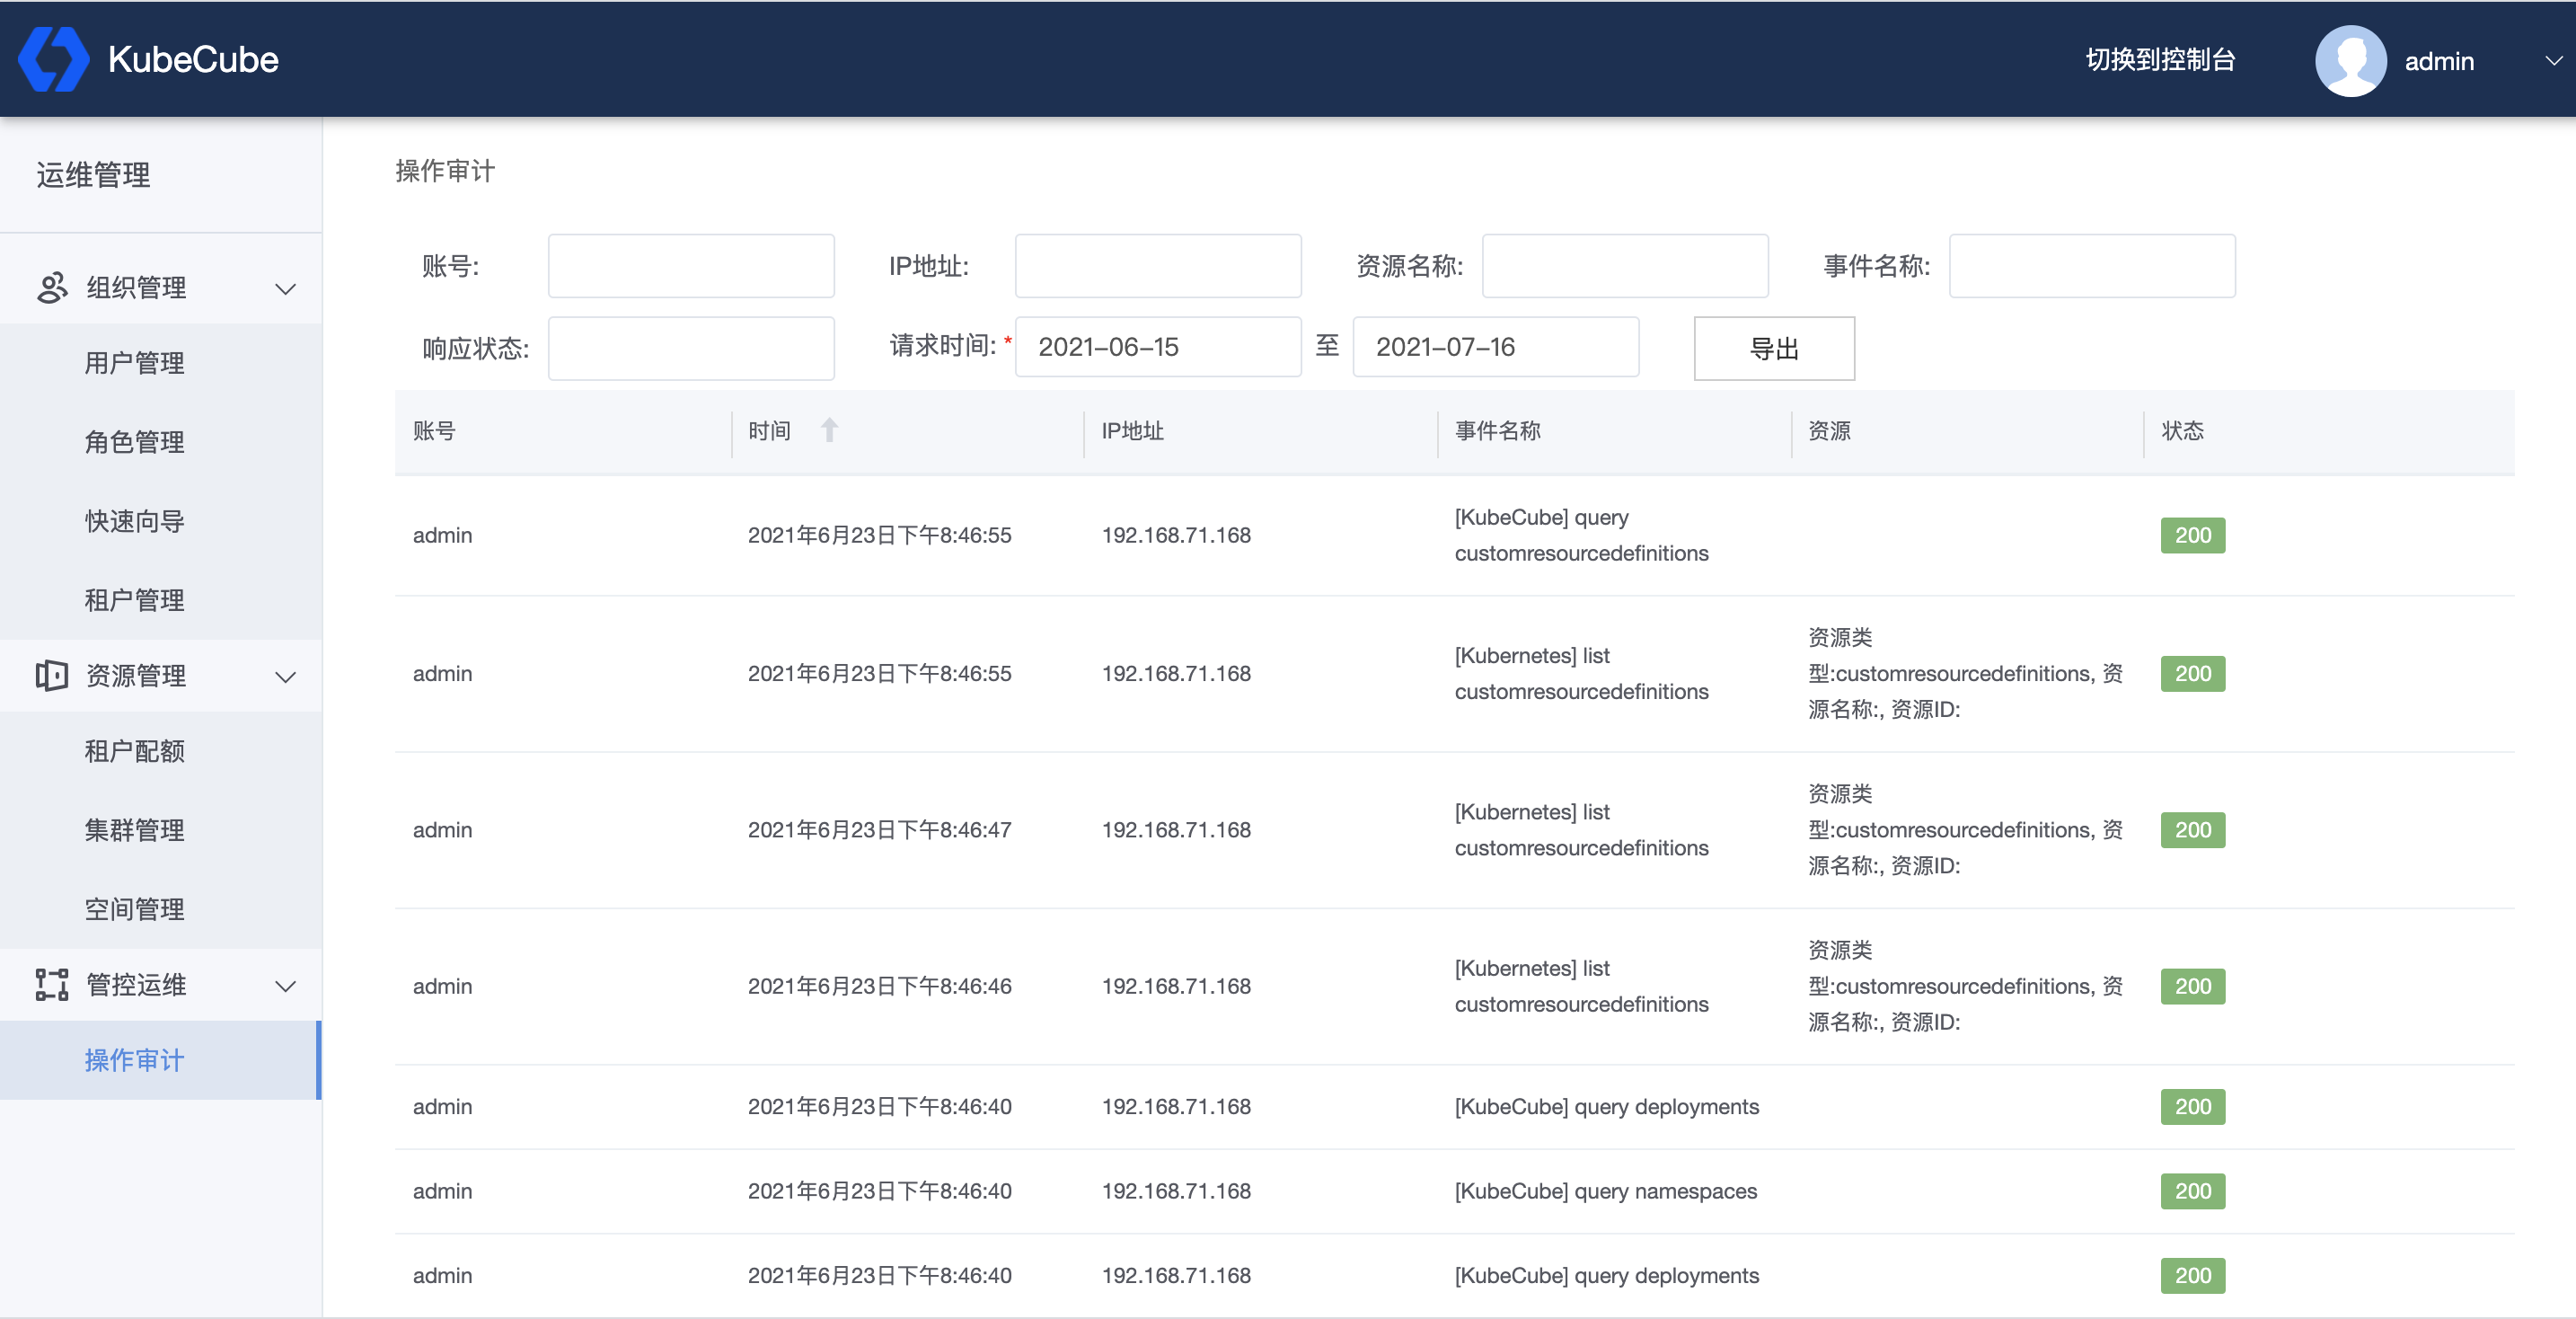Screen dimensions: 2576x1319
Task: Click the 时间 column header
Action: [769, 431]
